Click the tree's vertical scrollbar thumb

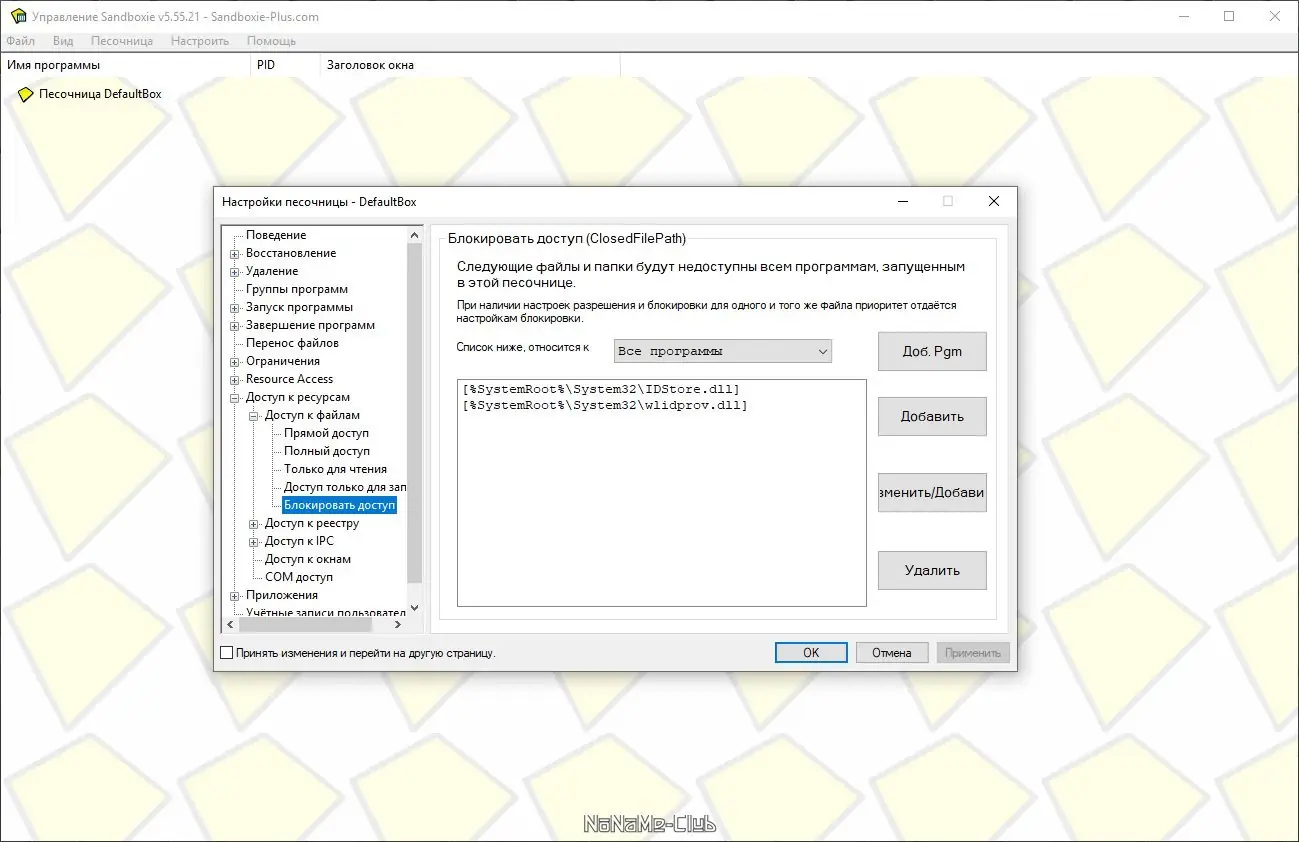(415, 413)
